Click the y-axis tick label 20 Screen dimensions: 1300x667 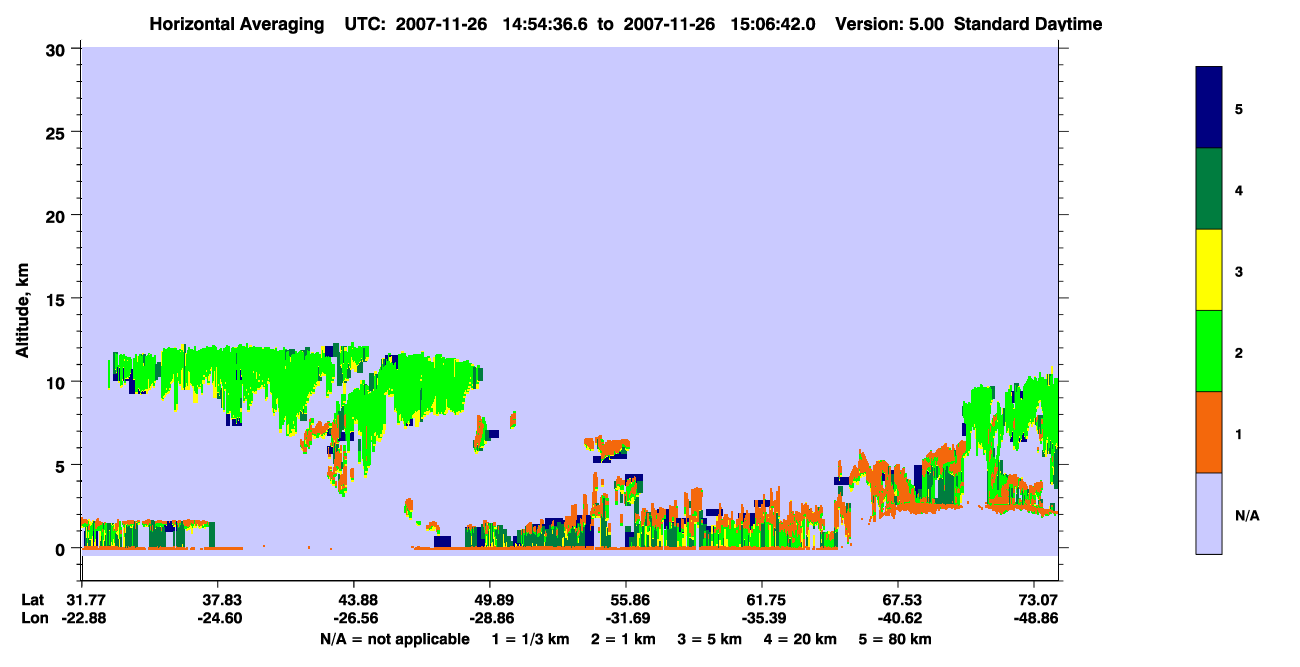pos(58,215)
